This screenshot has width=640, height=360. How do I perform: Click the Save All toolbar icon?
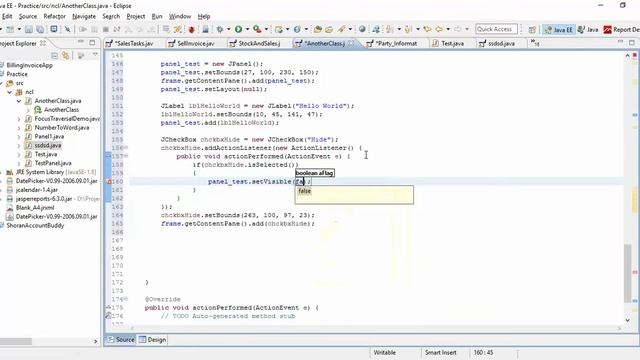40,29
